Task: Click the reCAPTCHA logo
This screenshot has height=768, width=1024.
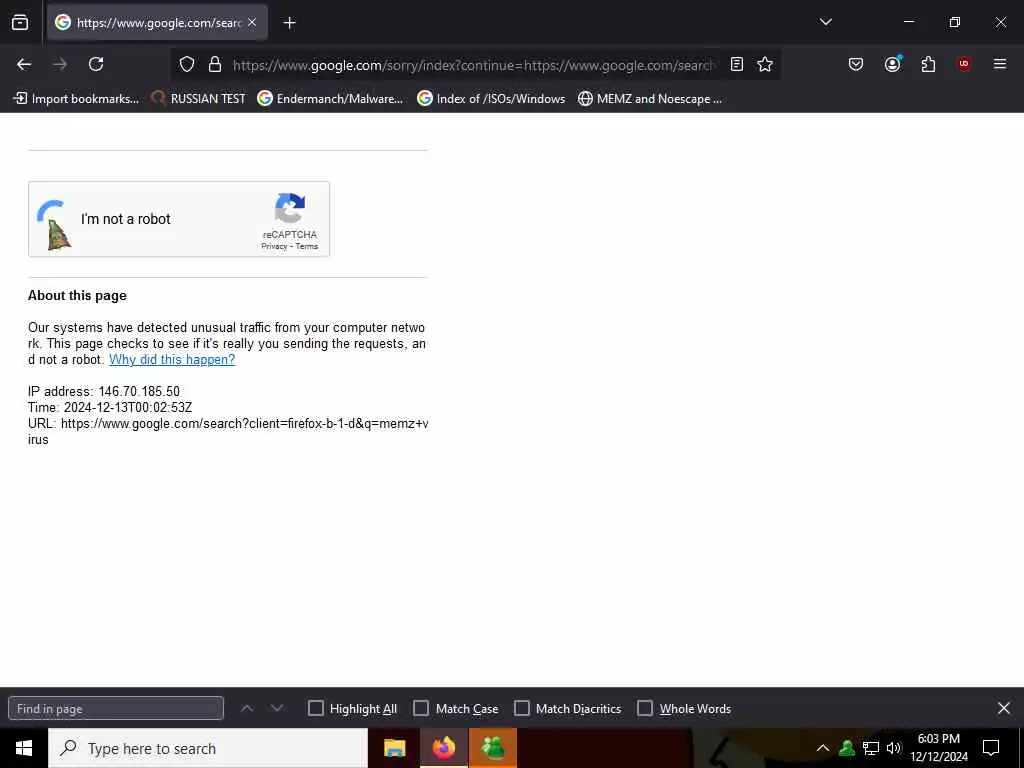Action: click(x=290, y=208)
